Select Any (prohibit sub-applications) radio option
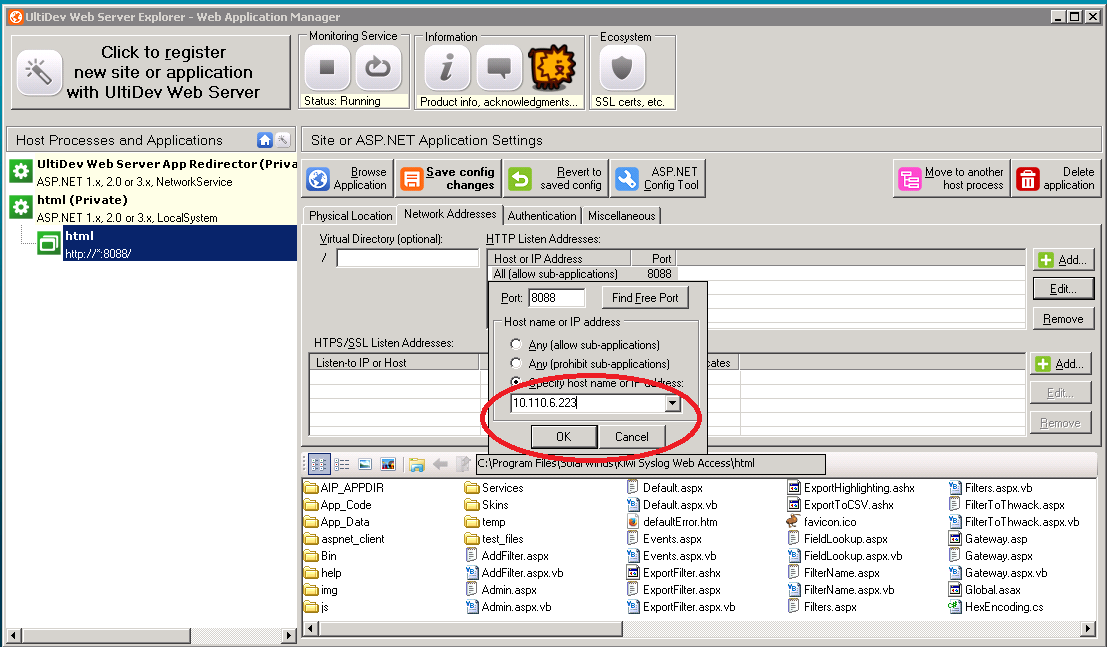 click(x=515, y=363)
